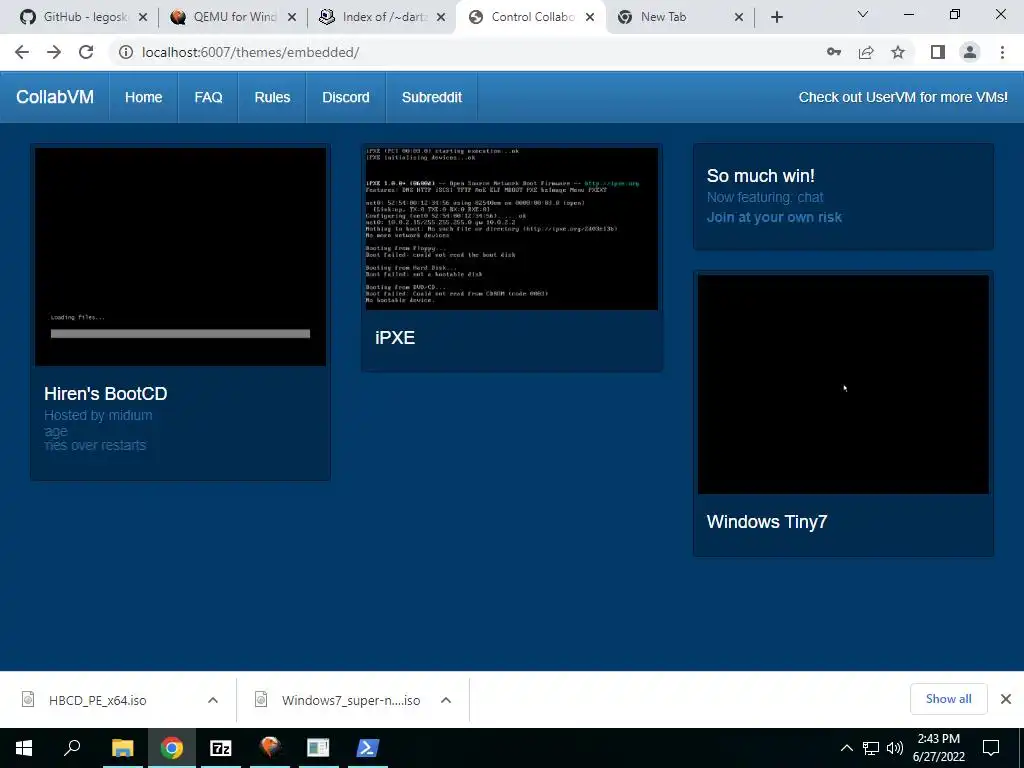Open the QEMU bird icon on taskbar

270,748
